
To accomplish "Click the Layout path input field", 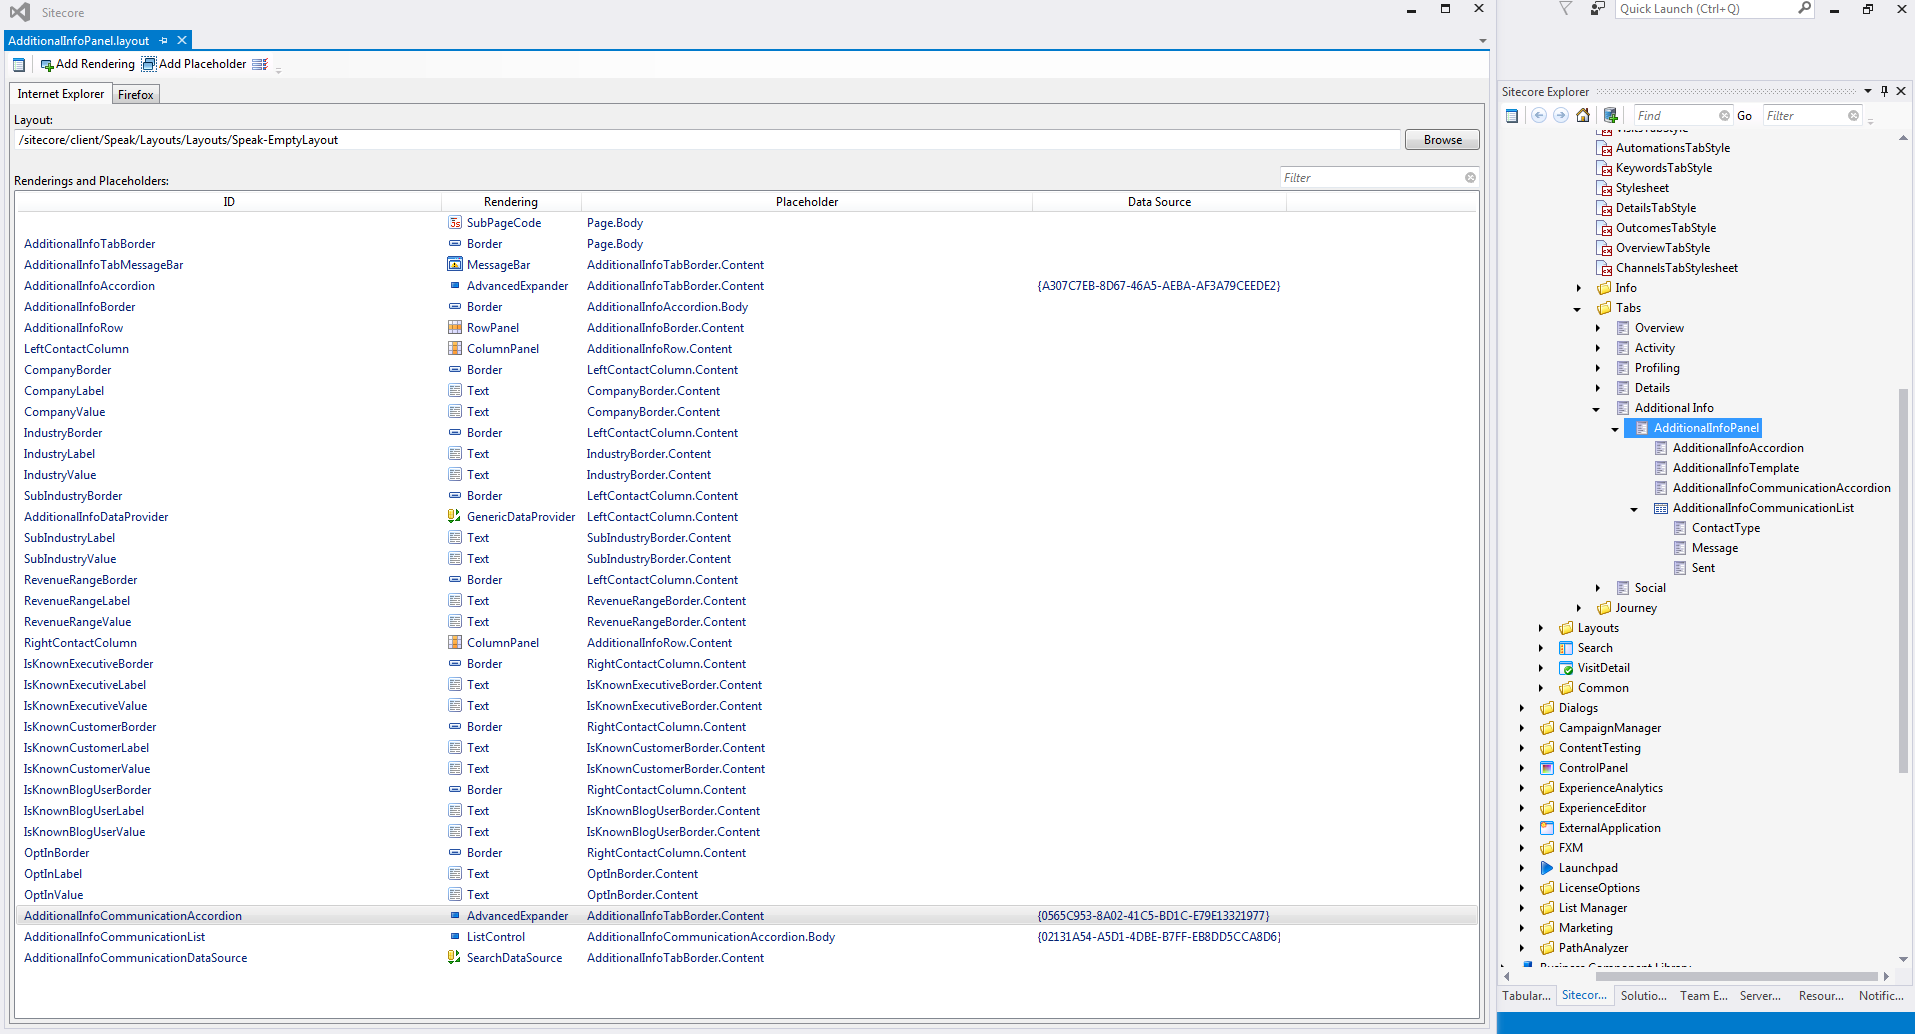I will (707, 140).
